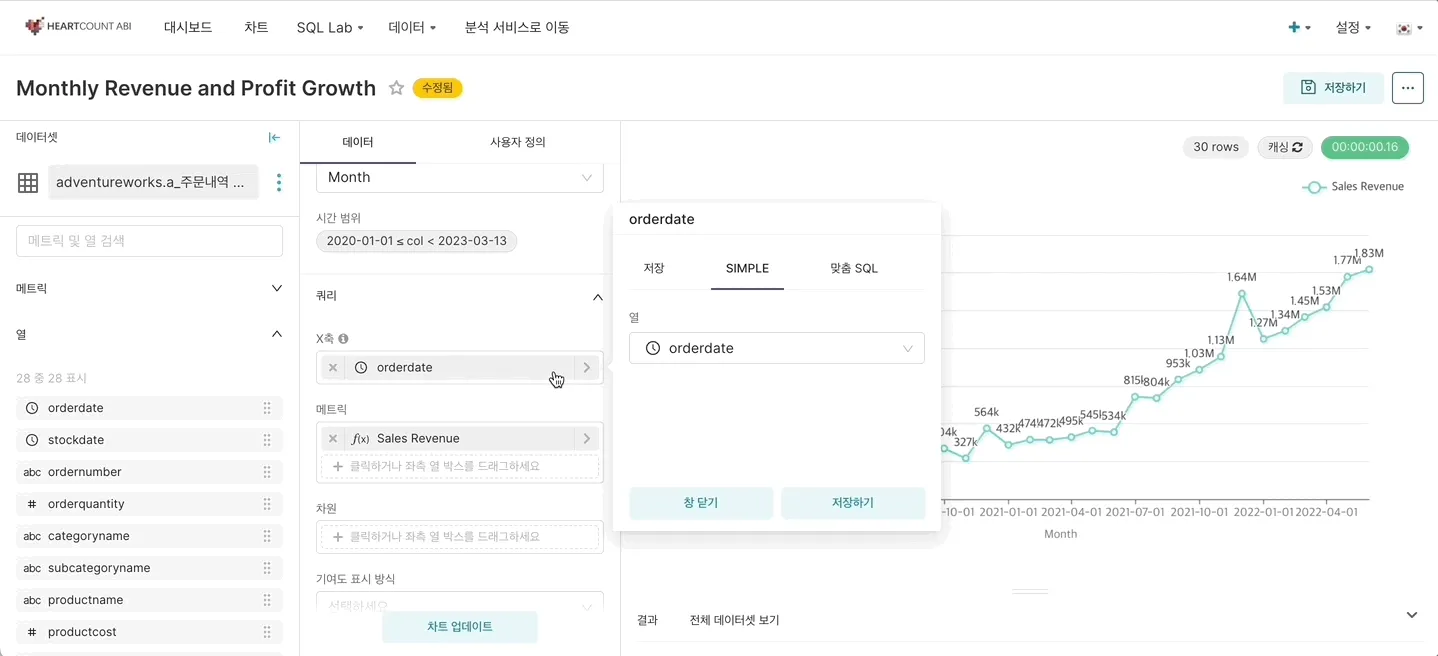Click the X-axis info icon
The image size is (1438, 656).
343,339
